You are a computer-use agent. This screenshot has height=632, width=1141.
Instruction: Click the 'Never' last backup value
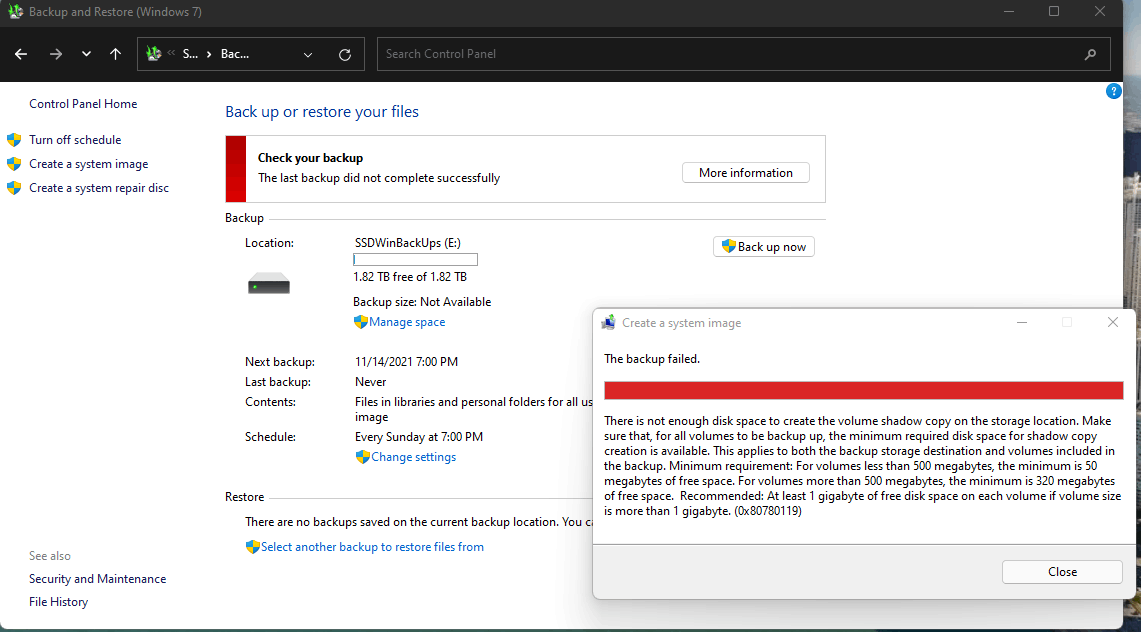pyautogui.click(x=370, y=382)
